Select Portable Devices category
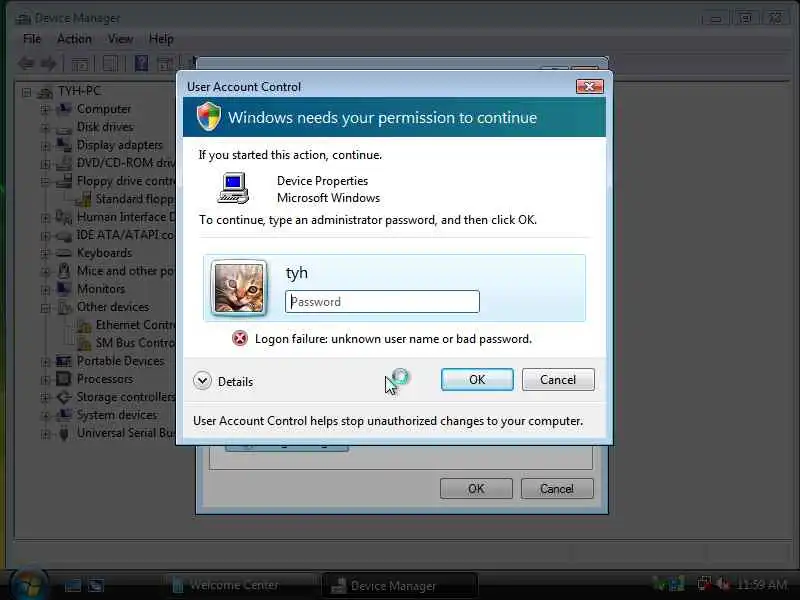This screenshot has width=800, height=600. click(121, 361)
